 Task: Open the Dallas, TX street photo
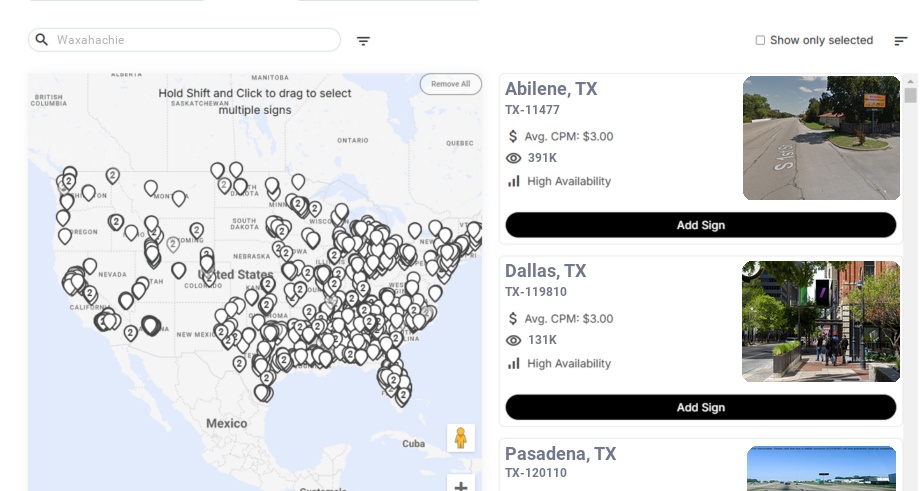821,321
